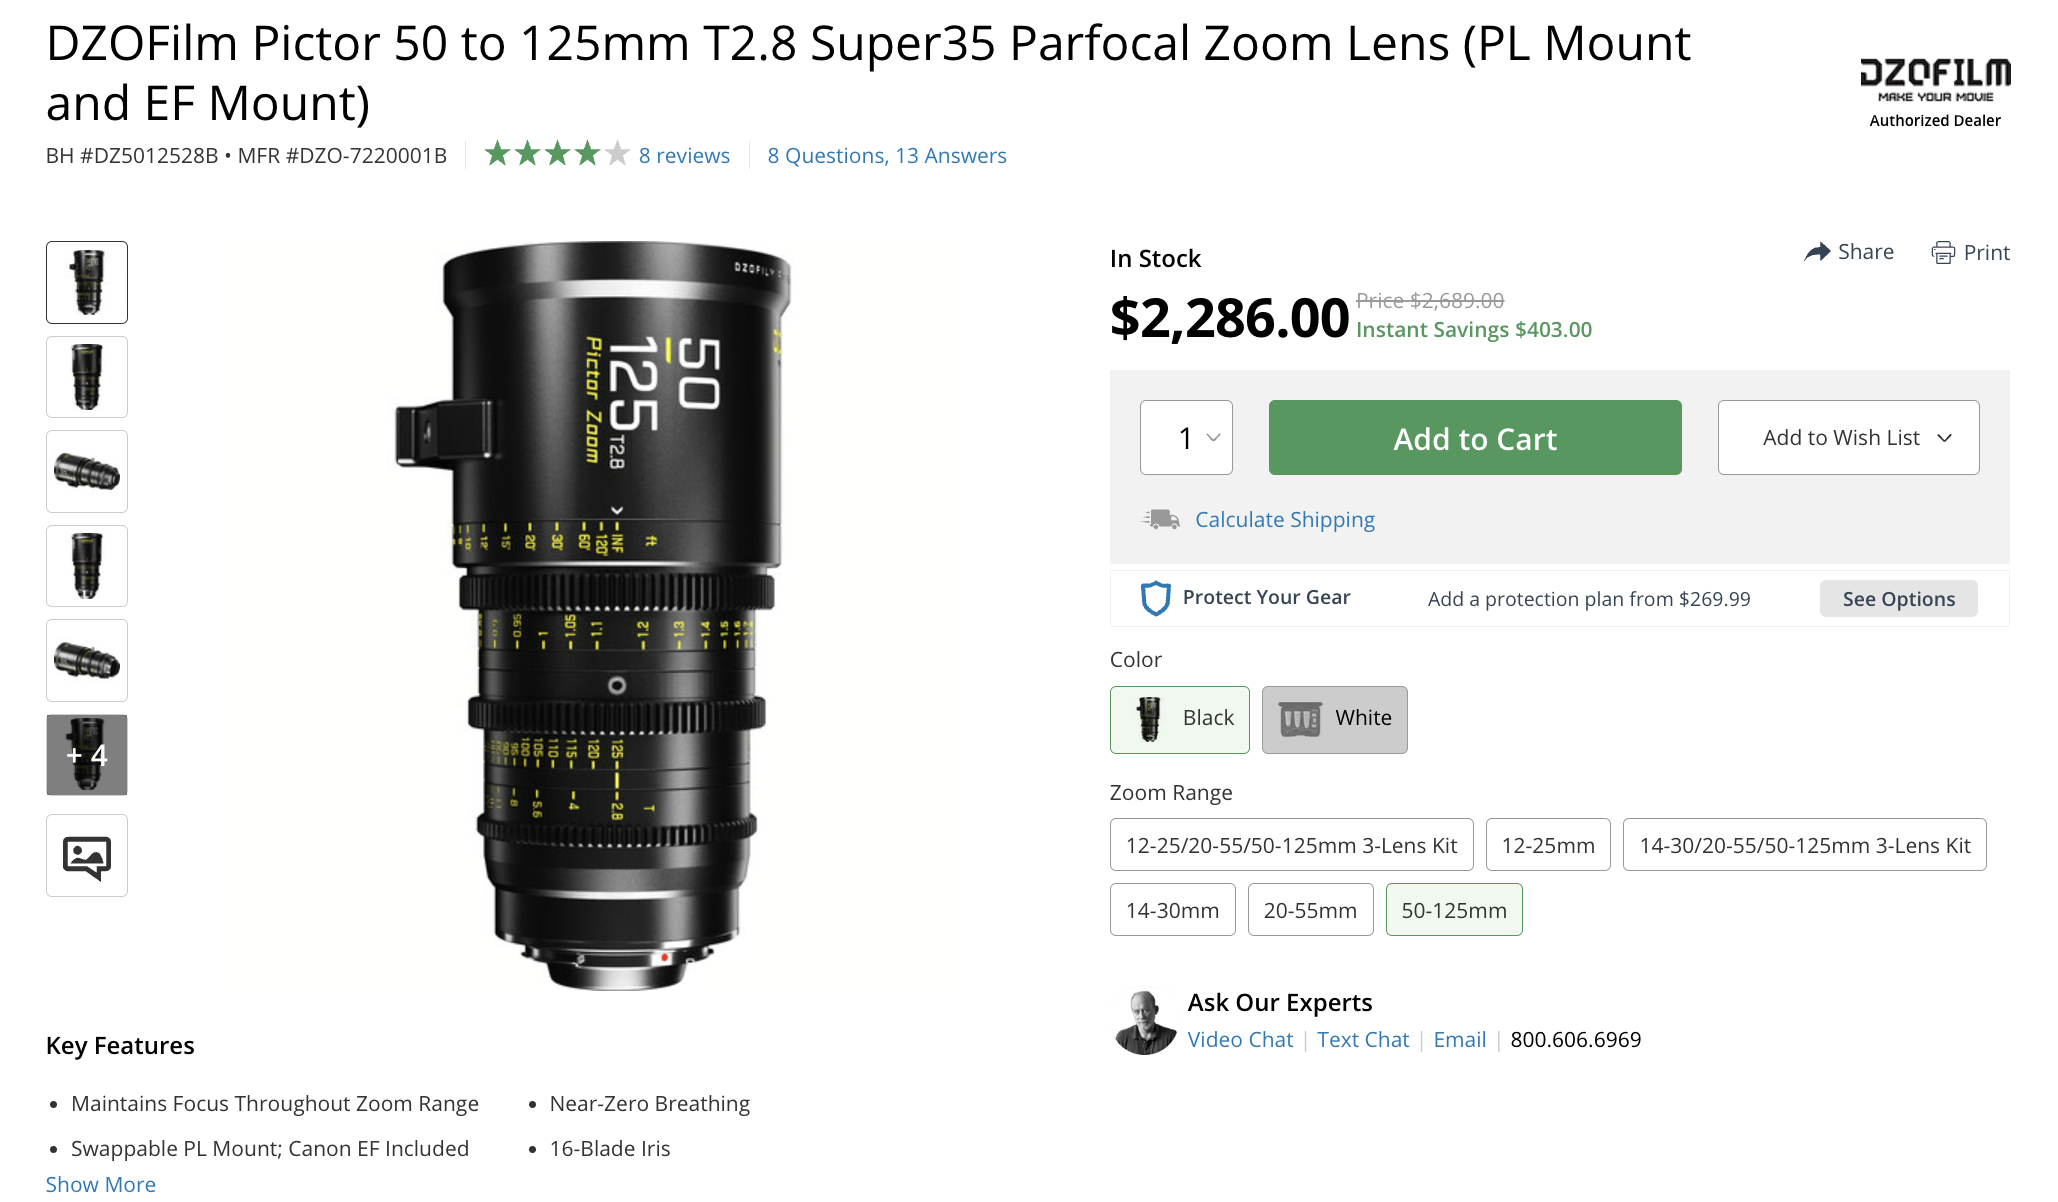Image resolution: width=2058 pixels, height=1202 pixels.
Task: Click the Print printer icon
Action: pyautogui.click(x=1942, y=253)
